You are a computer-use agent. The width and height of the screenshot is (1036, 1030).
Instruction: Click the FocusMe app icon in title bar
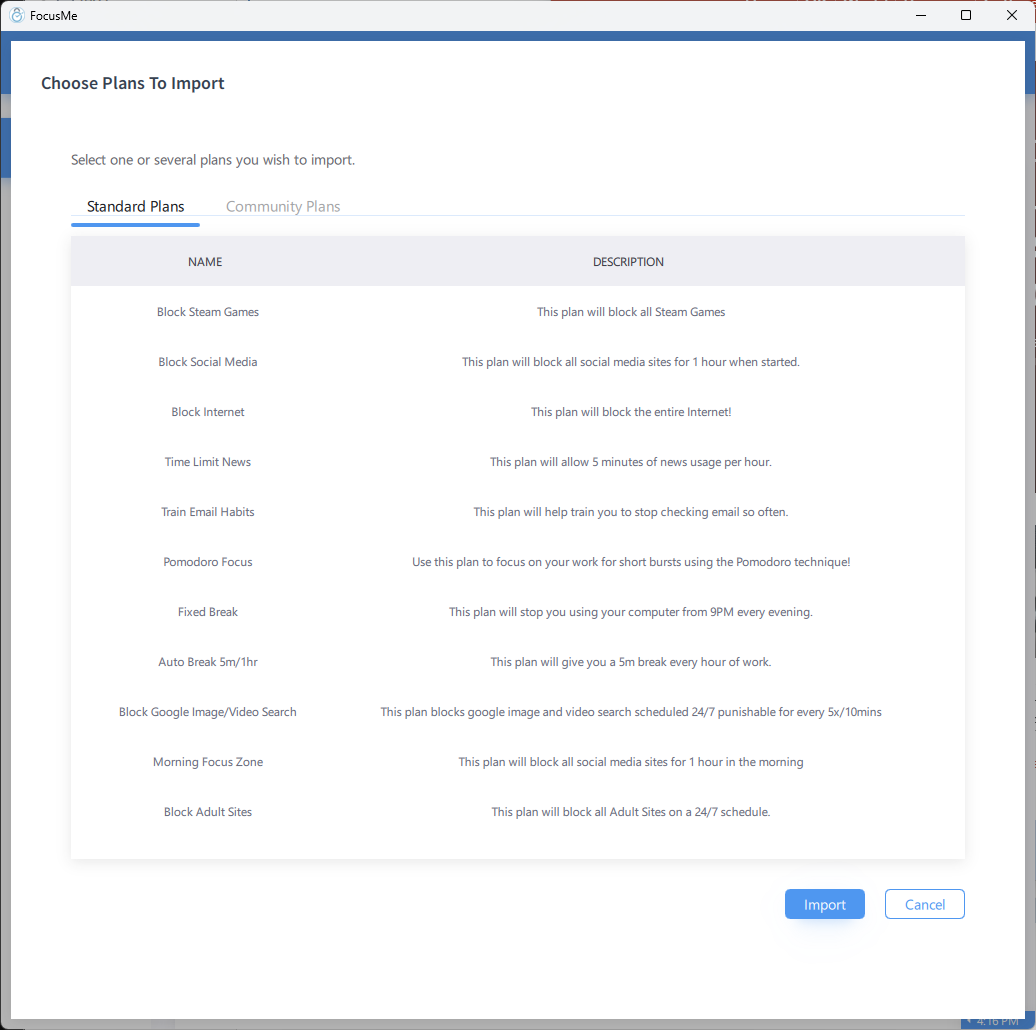coord(17,15)
